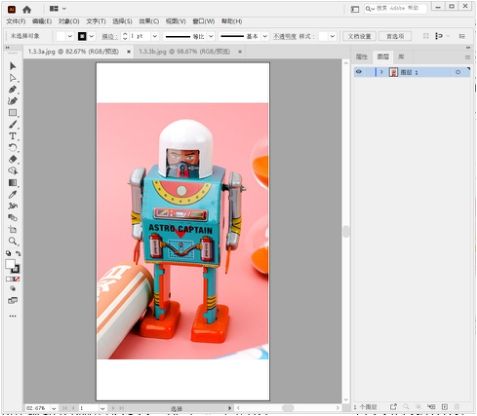Click the black stroke swatch in control bar

click(x=82, y=36)
